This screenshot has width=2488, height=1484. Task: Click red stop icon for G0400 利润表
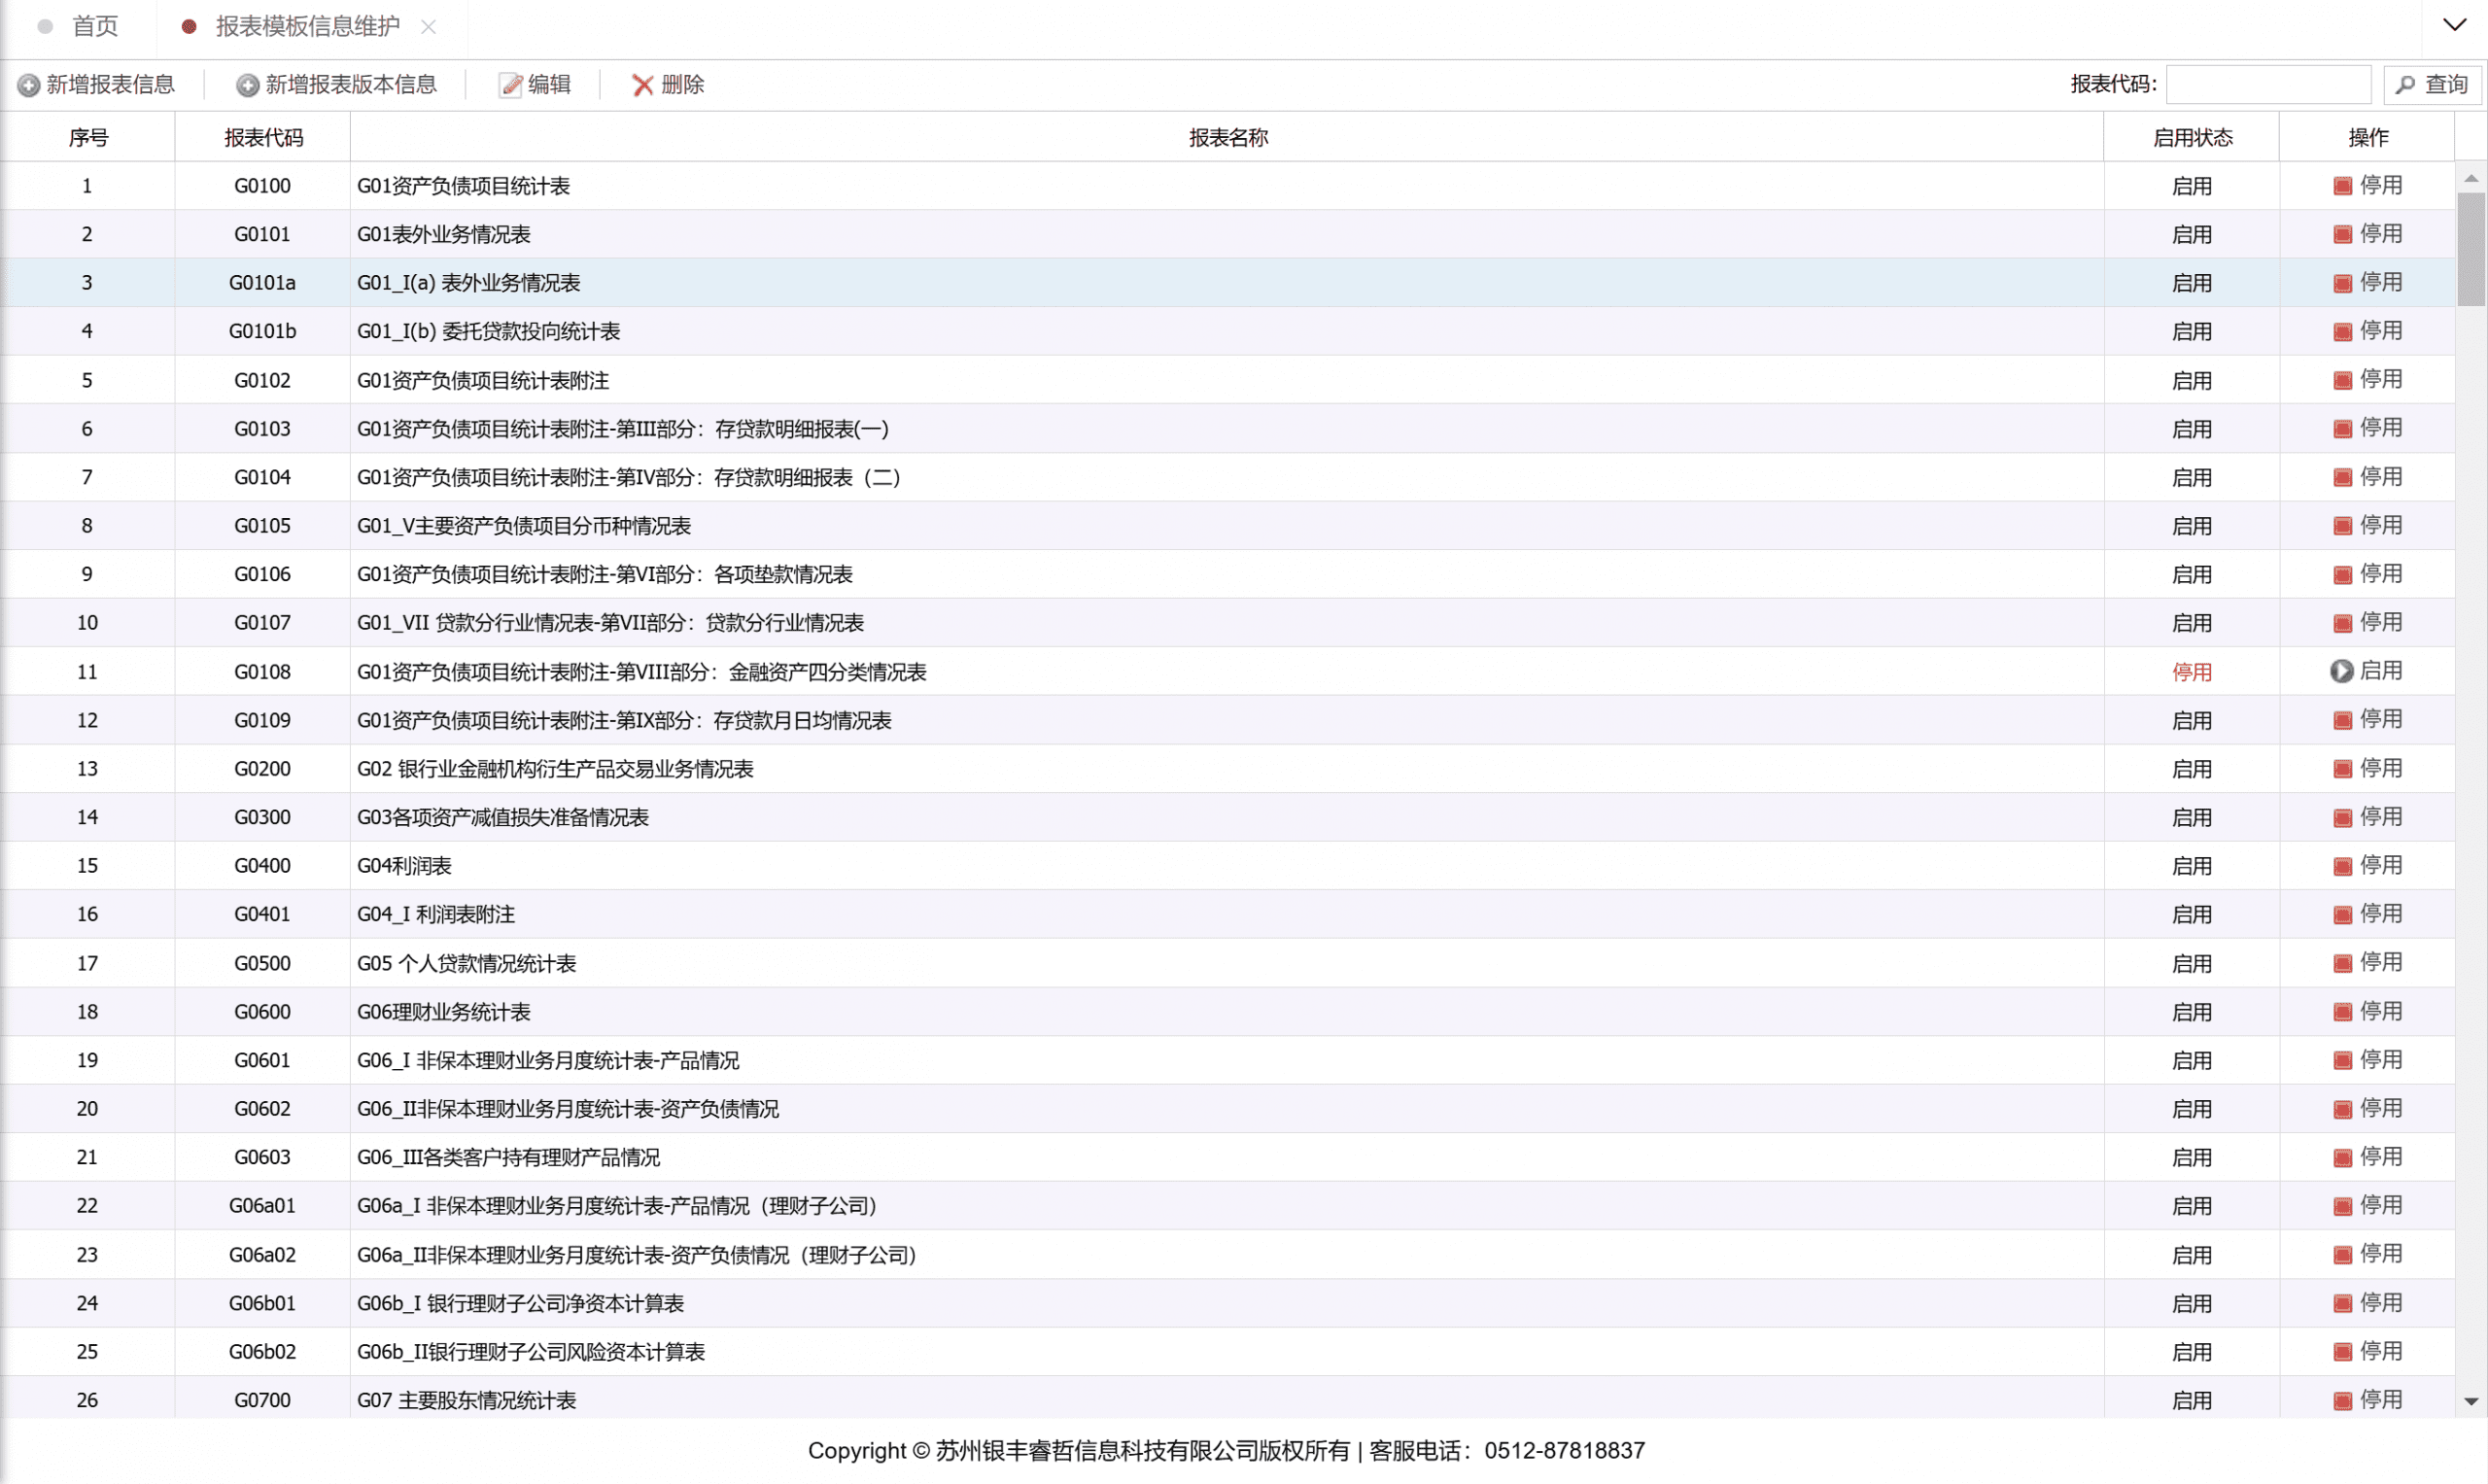(2342, 866)
